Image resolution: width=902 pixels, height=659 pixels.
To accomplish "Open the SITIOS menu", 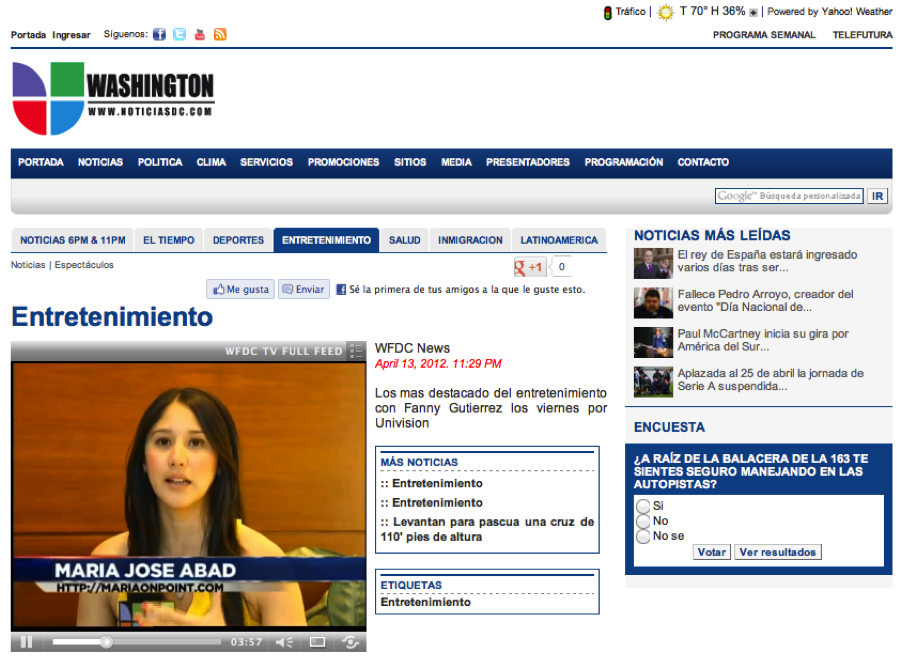I will (410, 162).
